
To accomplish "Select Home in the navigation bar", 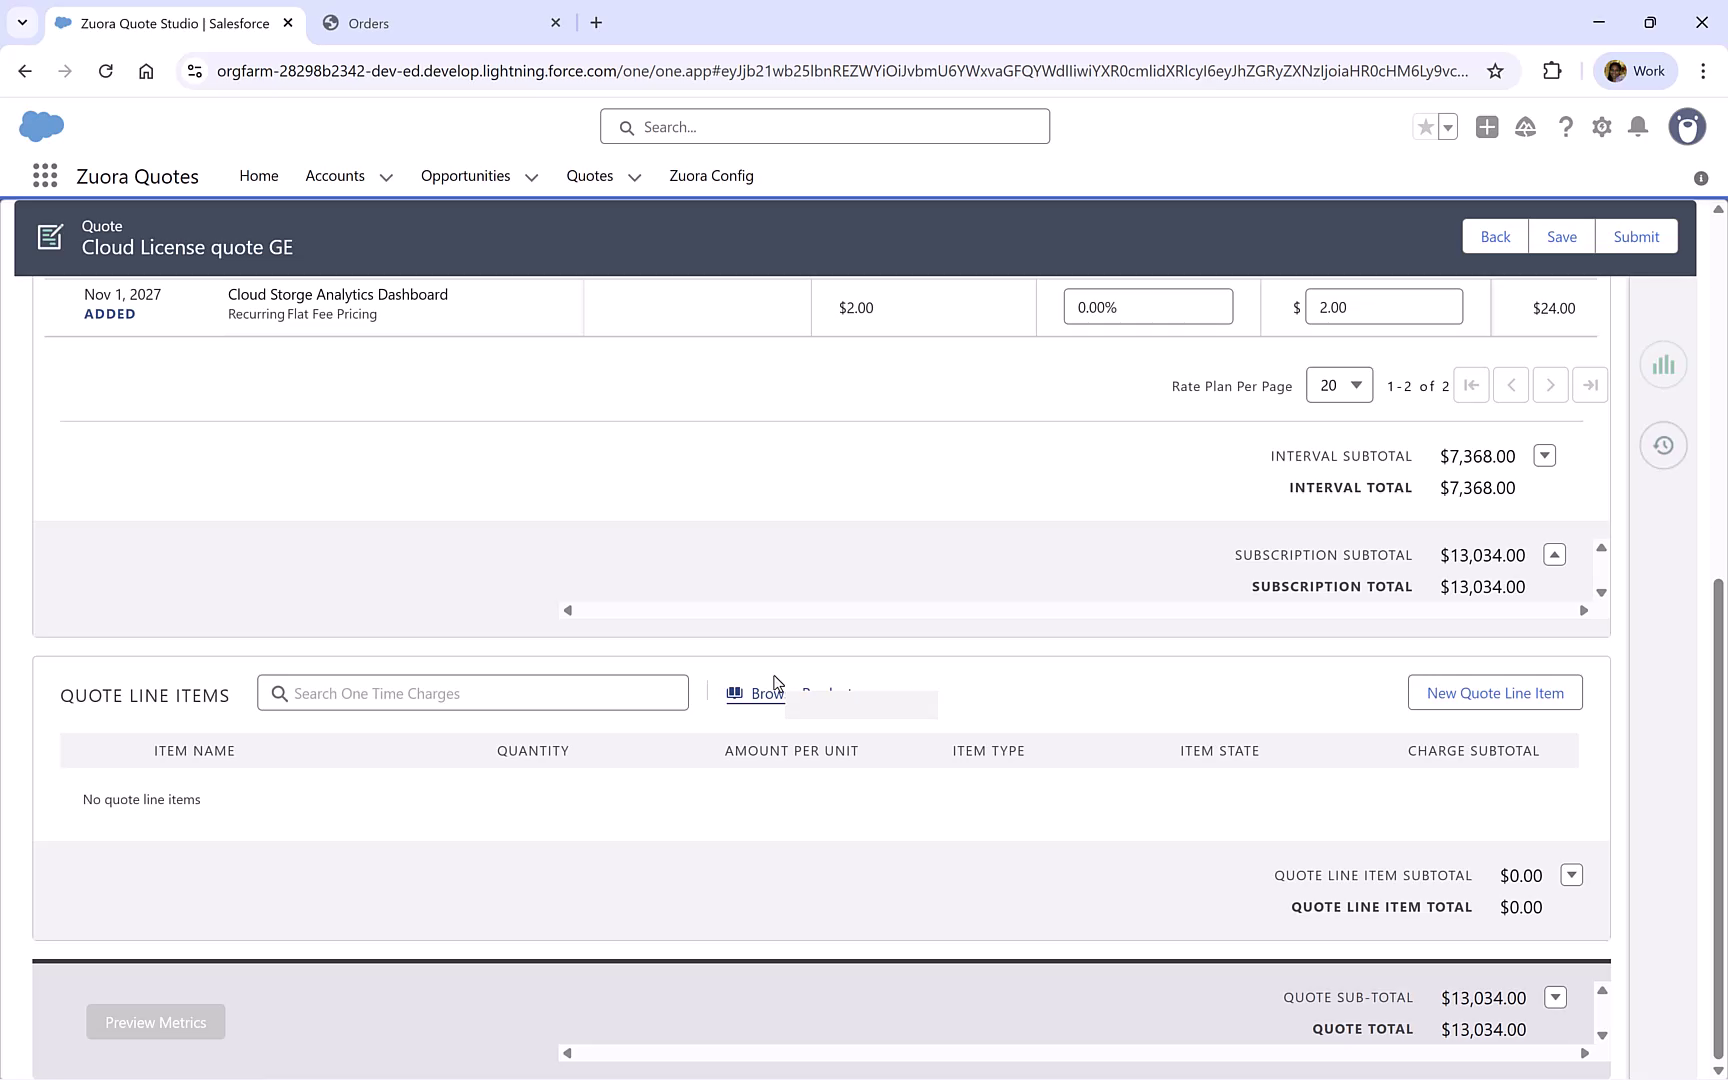I will (258, 176).
